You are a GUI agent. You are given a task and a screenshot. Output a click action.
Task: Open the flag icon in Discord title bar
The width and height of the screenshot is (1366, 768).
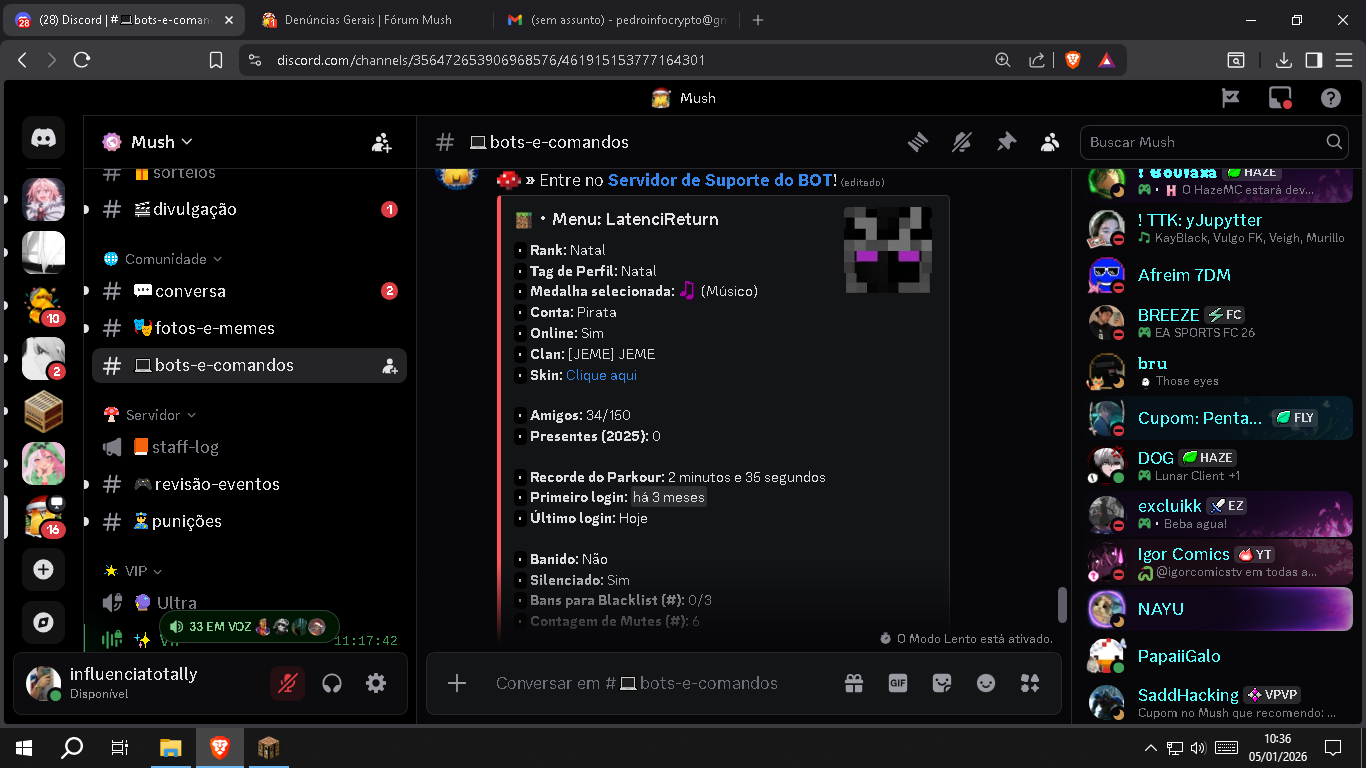point(1231,98)
